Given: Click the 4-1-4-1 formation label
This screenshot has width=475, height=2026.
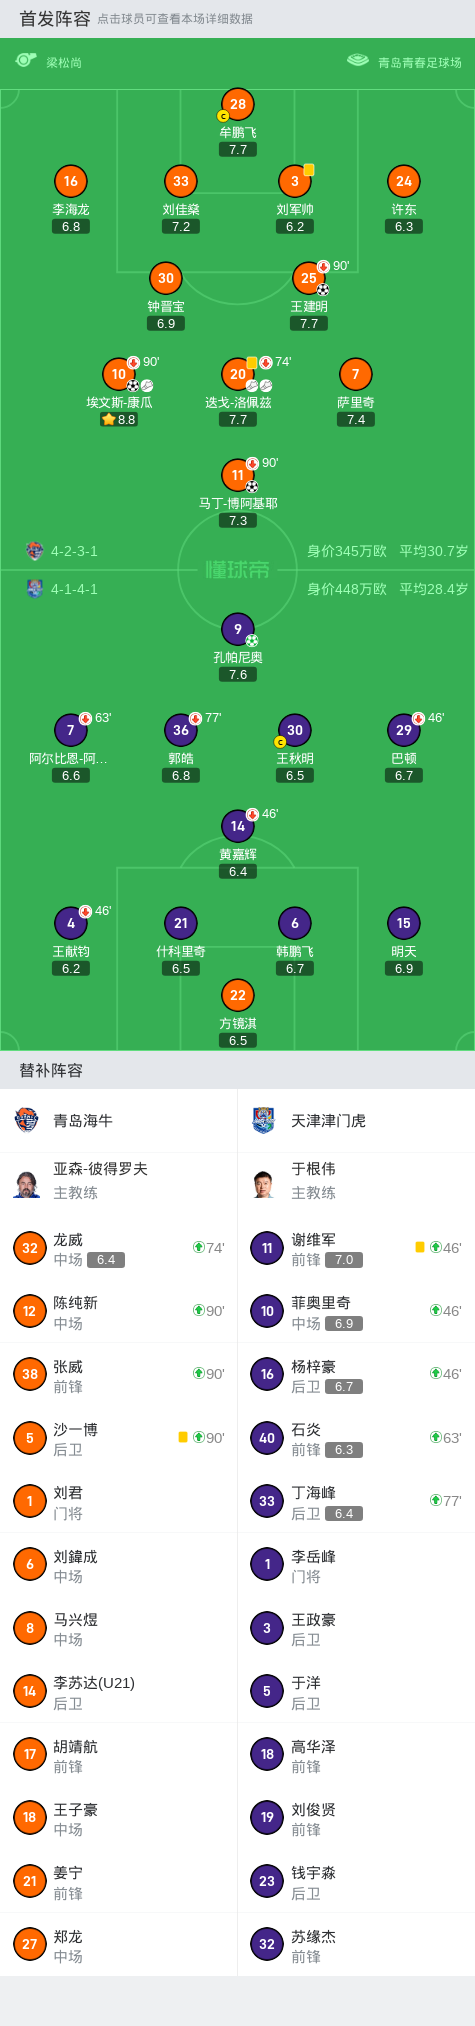Looking at the screenshot, I should 74,589.
